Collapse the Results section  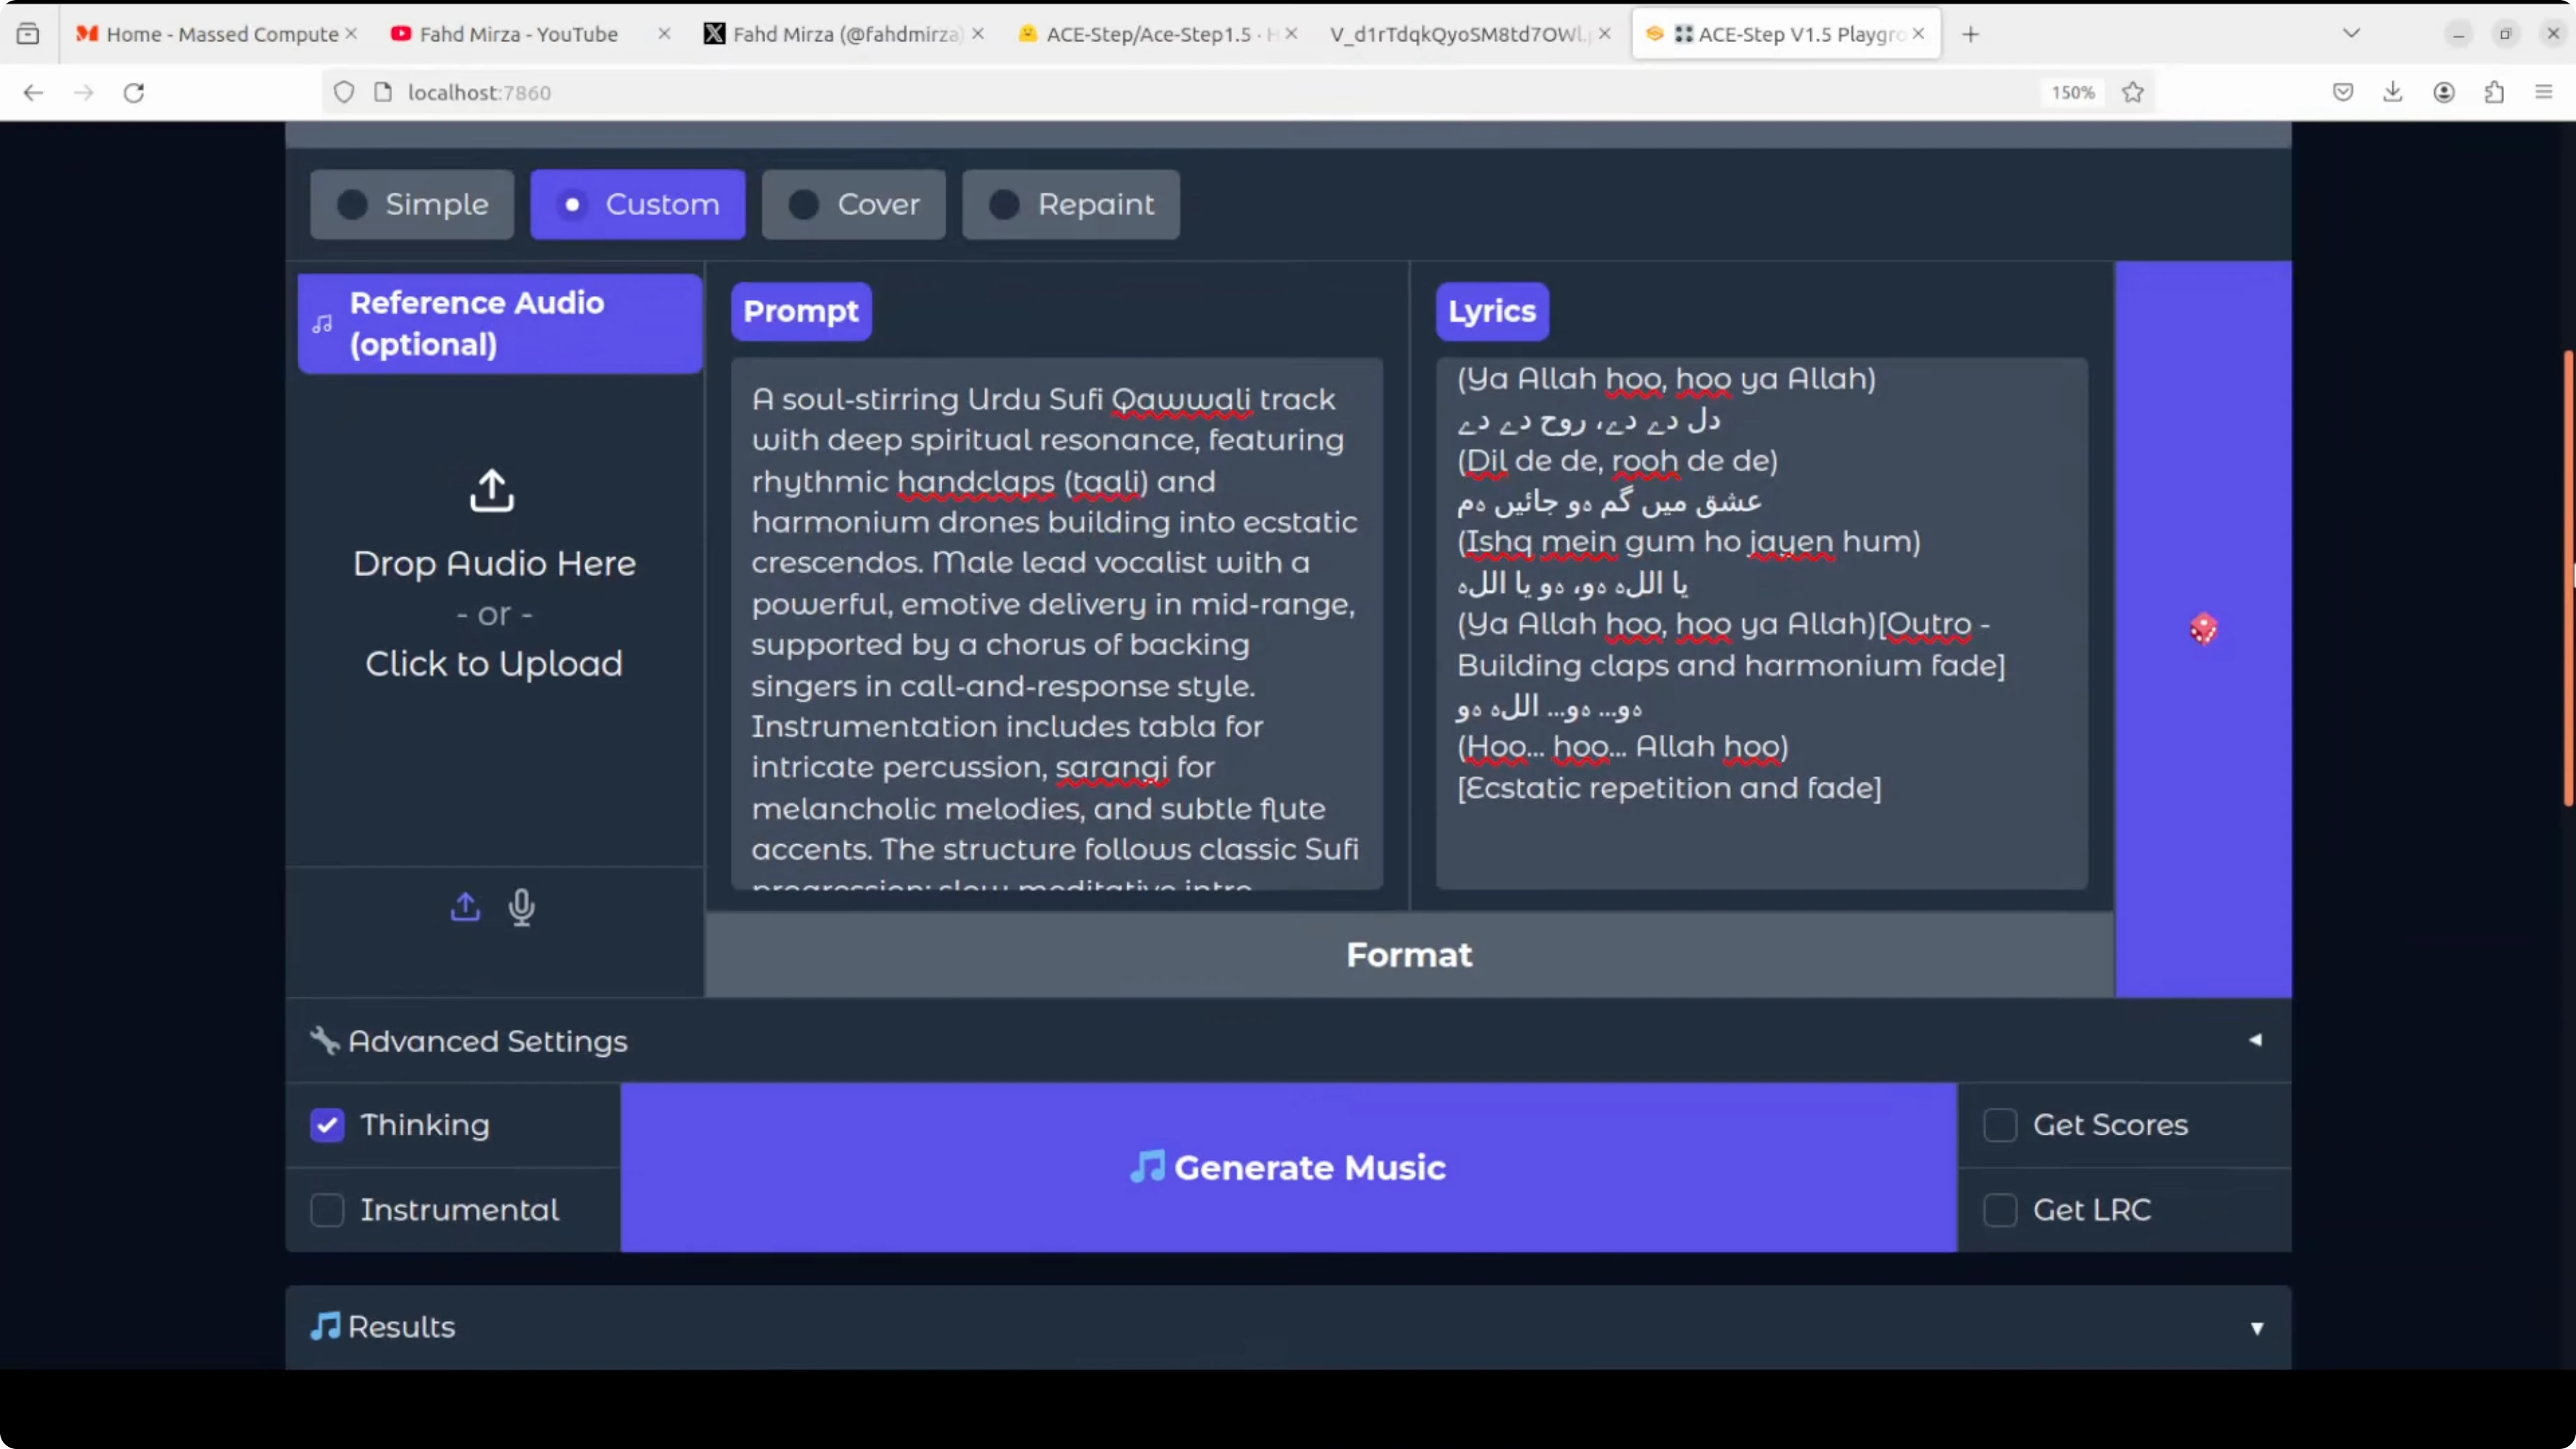1288,1327
